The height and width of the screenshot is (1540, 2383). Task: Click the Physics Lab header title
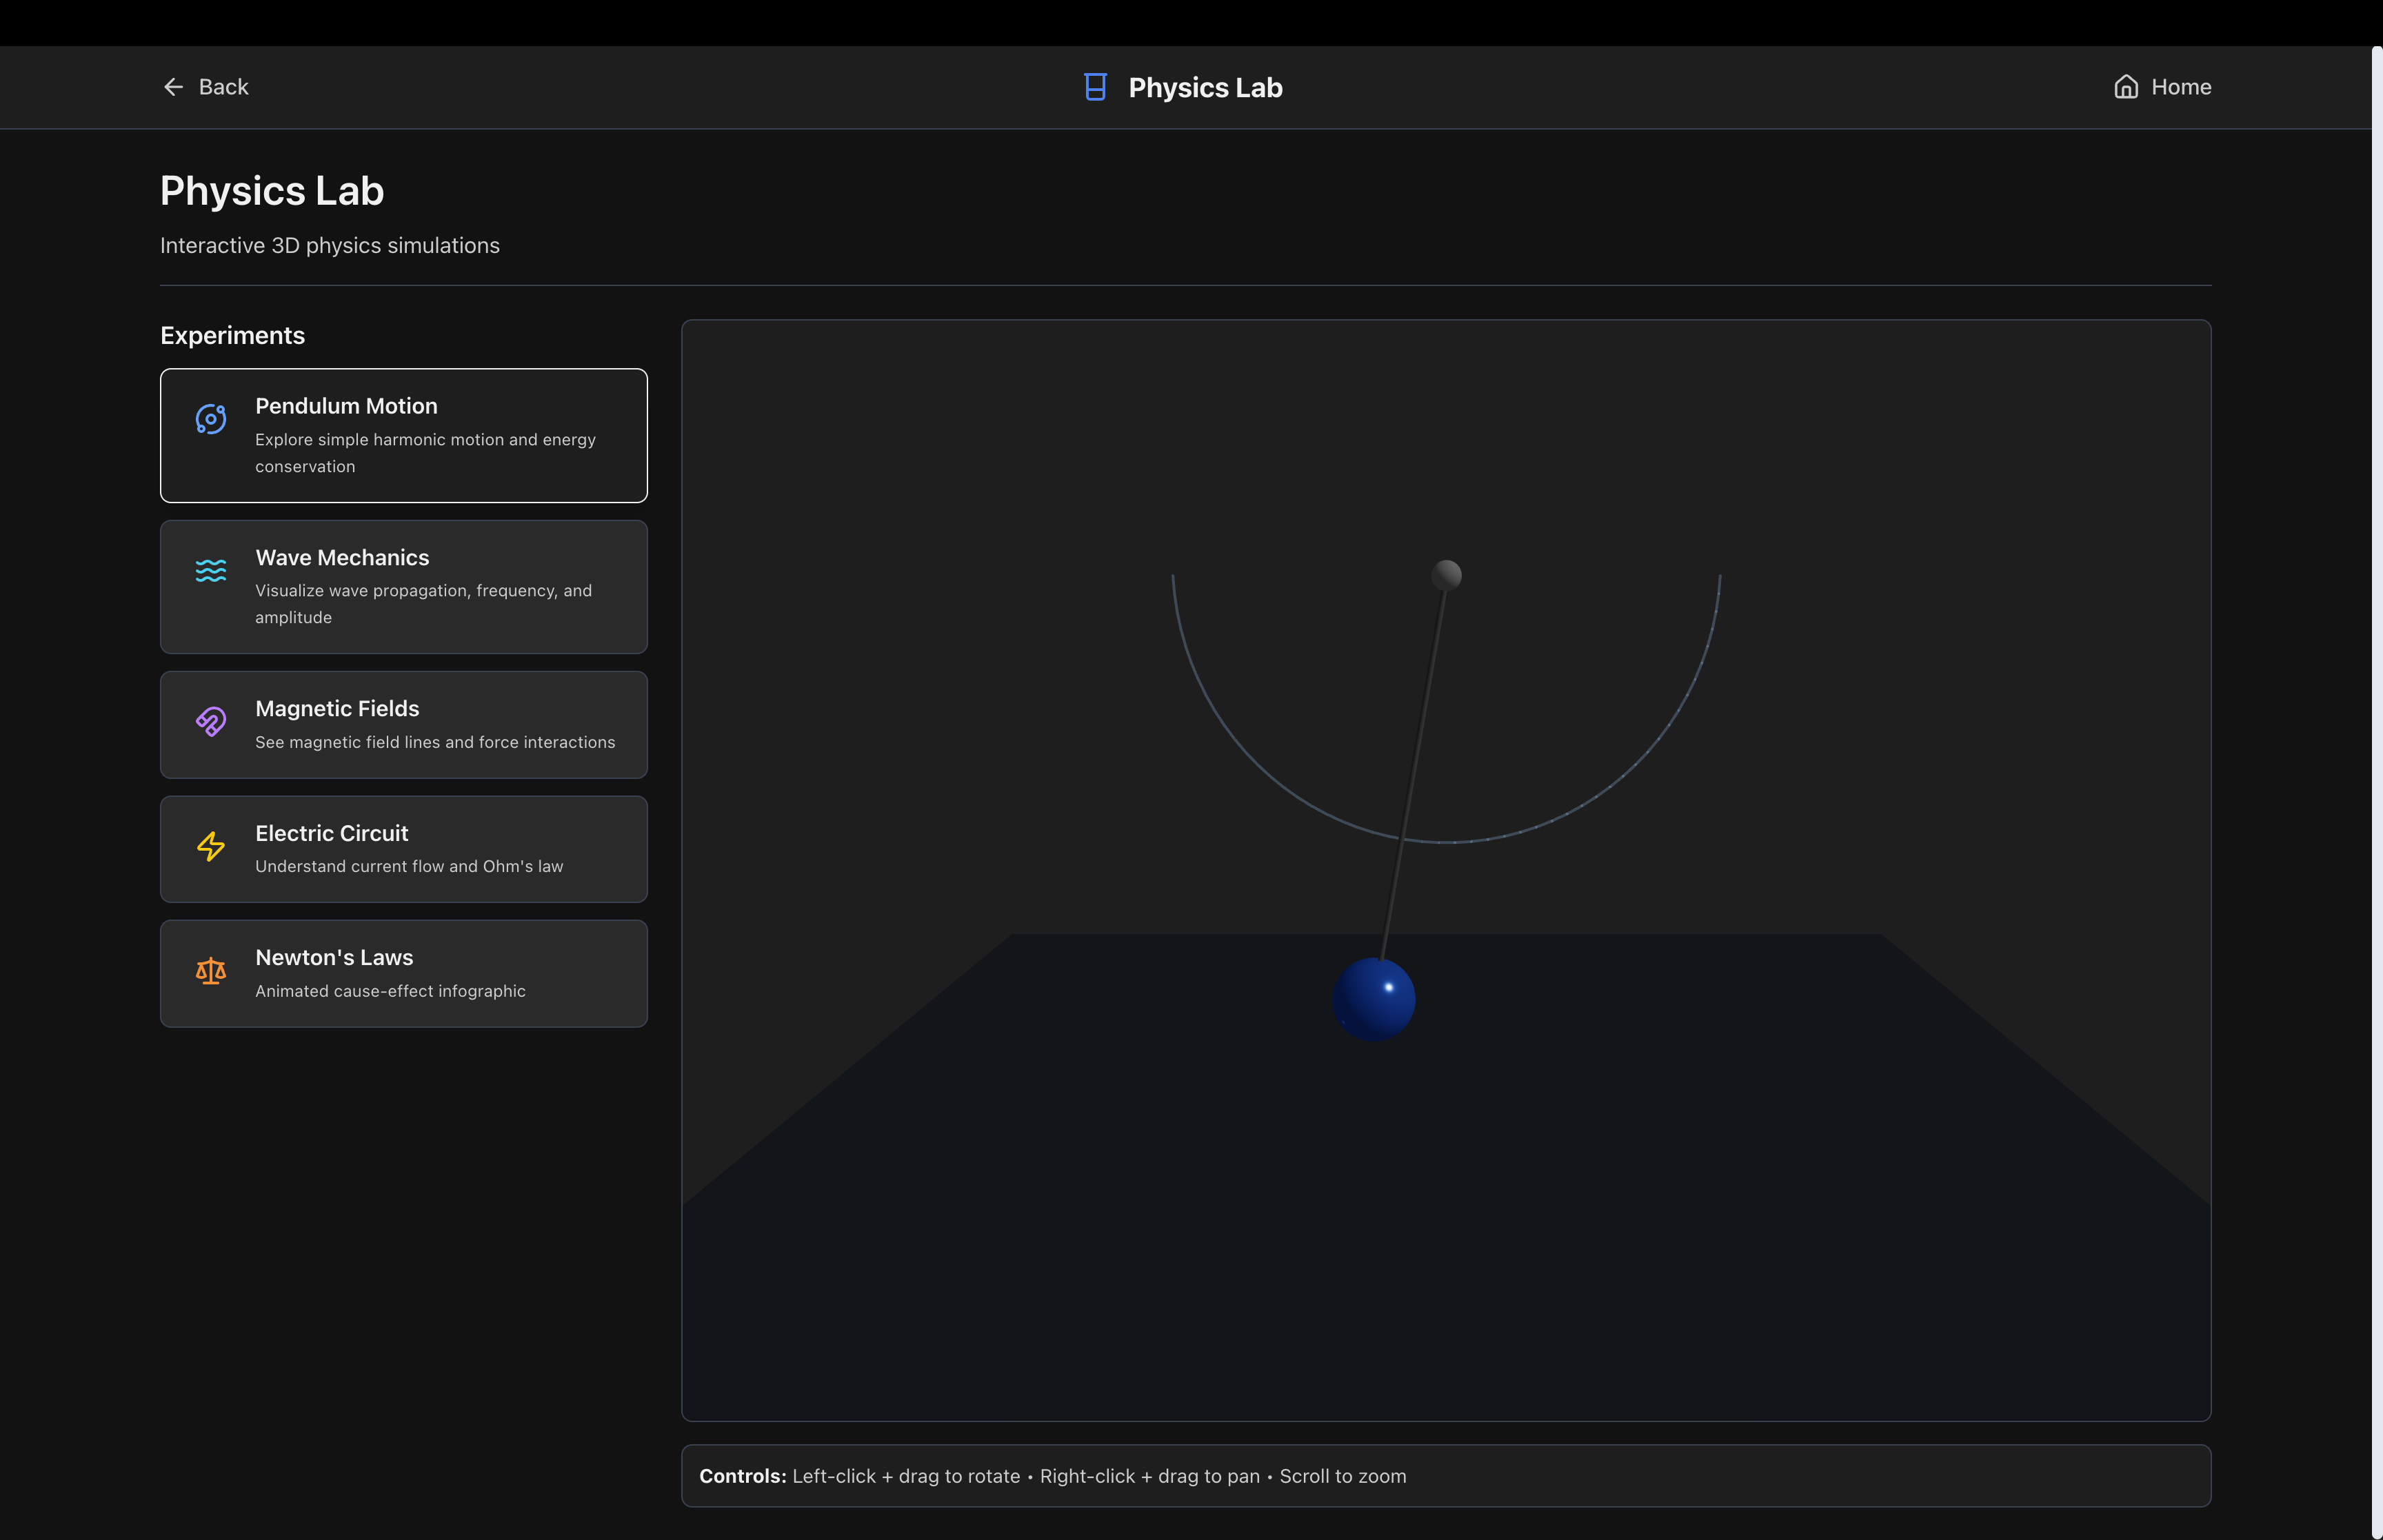pyautogui.click(x=1205, y=88)
